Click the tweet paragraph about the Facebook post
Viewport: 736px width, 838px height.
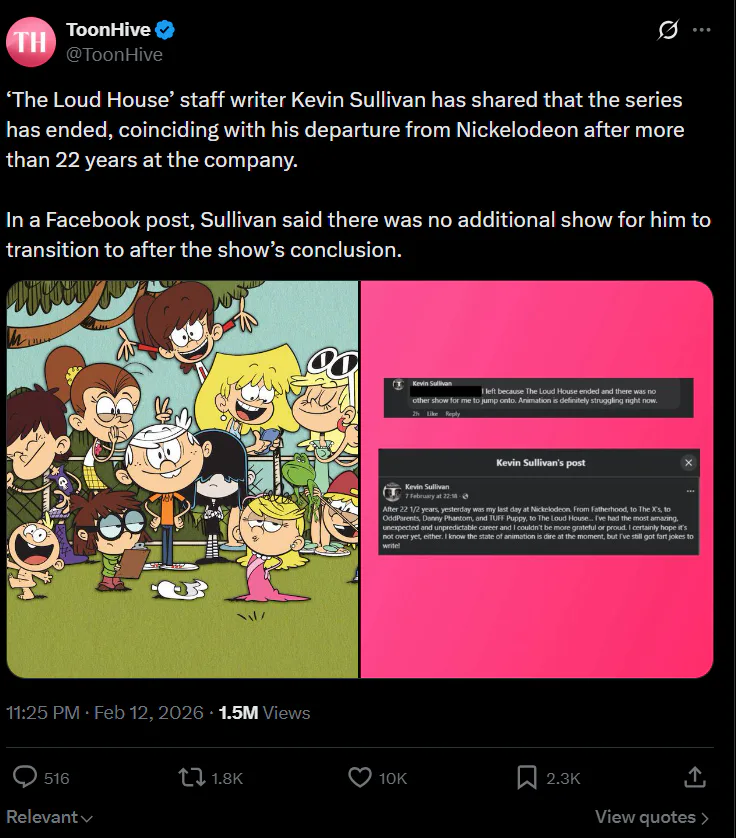point(358,234)
